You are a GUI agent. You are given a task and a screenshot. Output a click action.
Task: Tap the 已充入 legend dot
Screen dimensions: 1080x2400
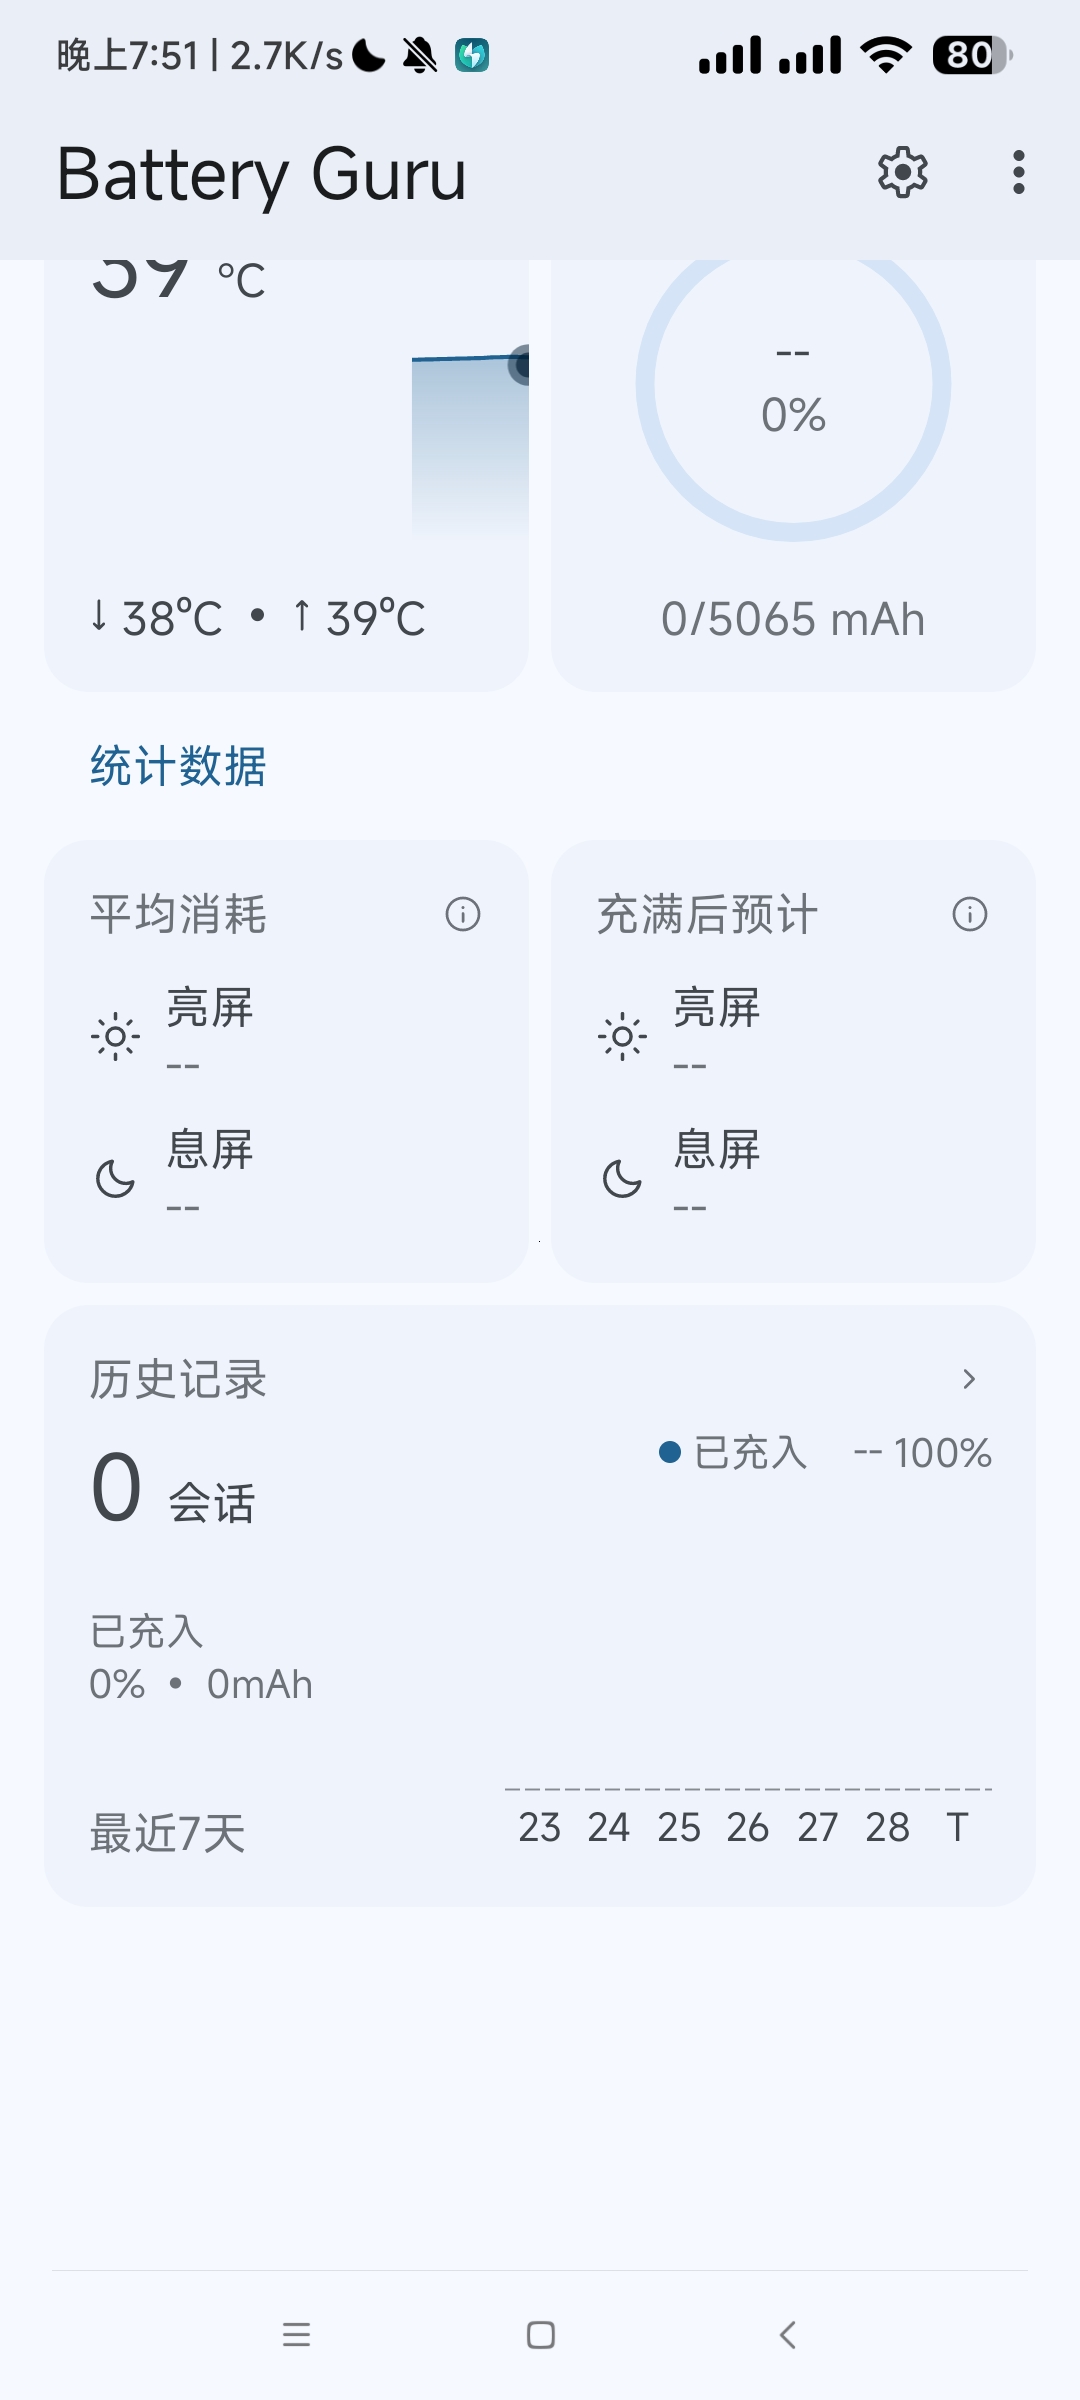click(x=670, y=1452)
